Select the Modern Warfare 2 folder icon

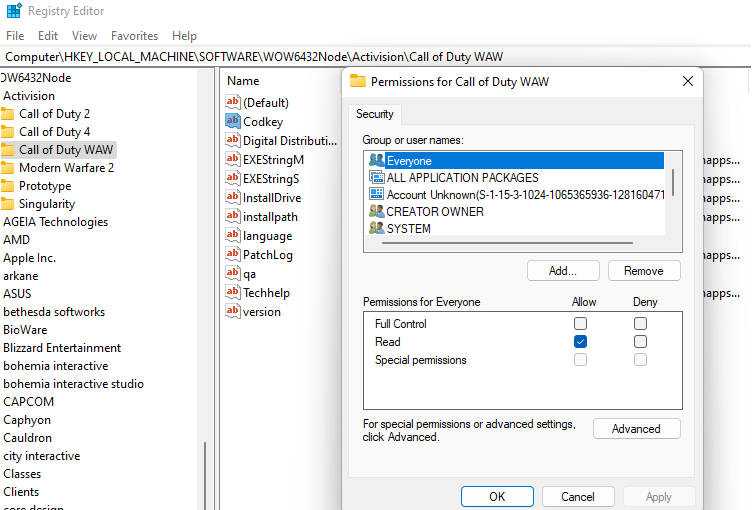pyautogui.click(x=7, y=168)
